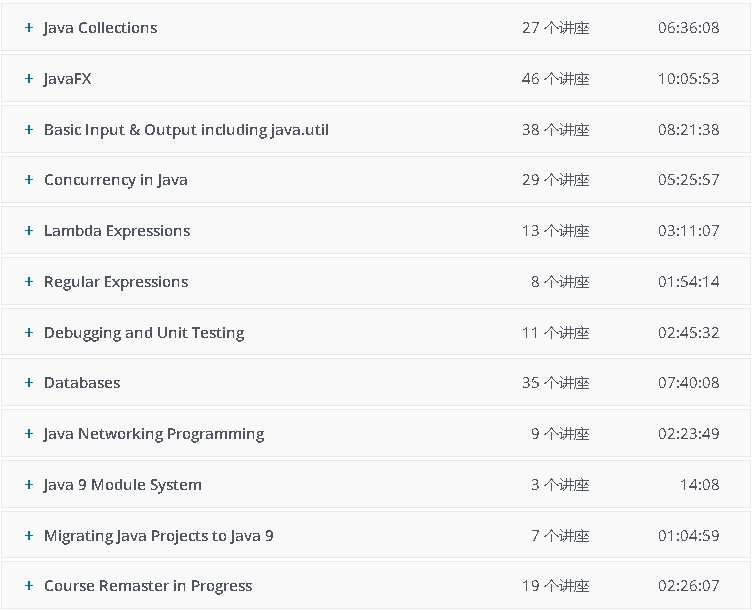Select the Java Collections section title

tap(100, 28)
